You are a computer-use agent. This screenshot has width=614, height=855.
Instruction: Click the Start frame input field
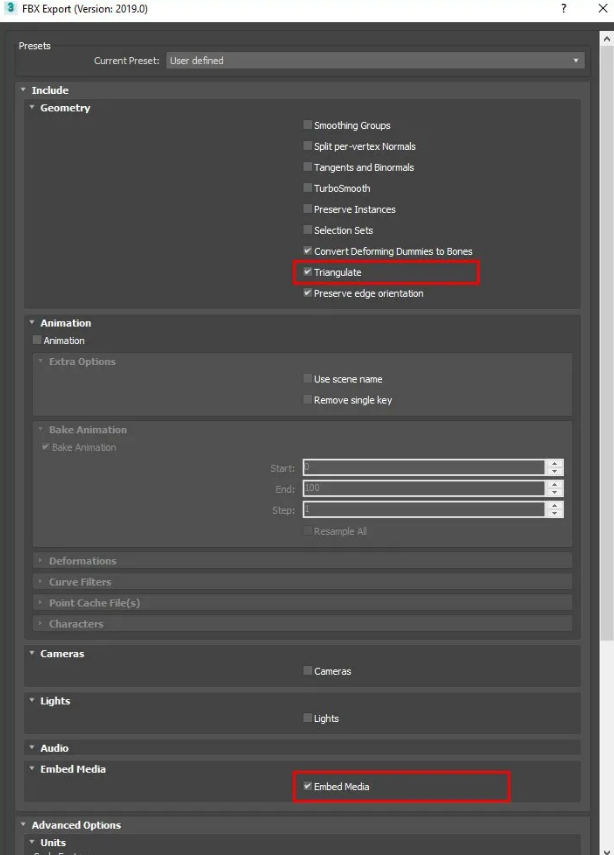point(424,467)
